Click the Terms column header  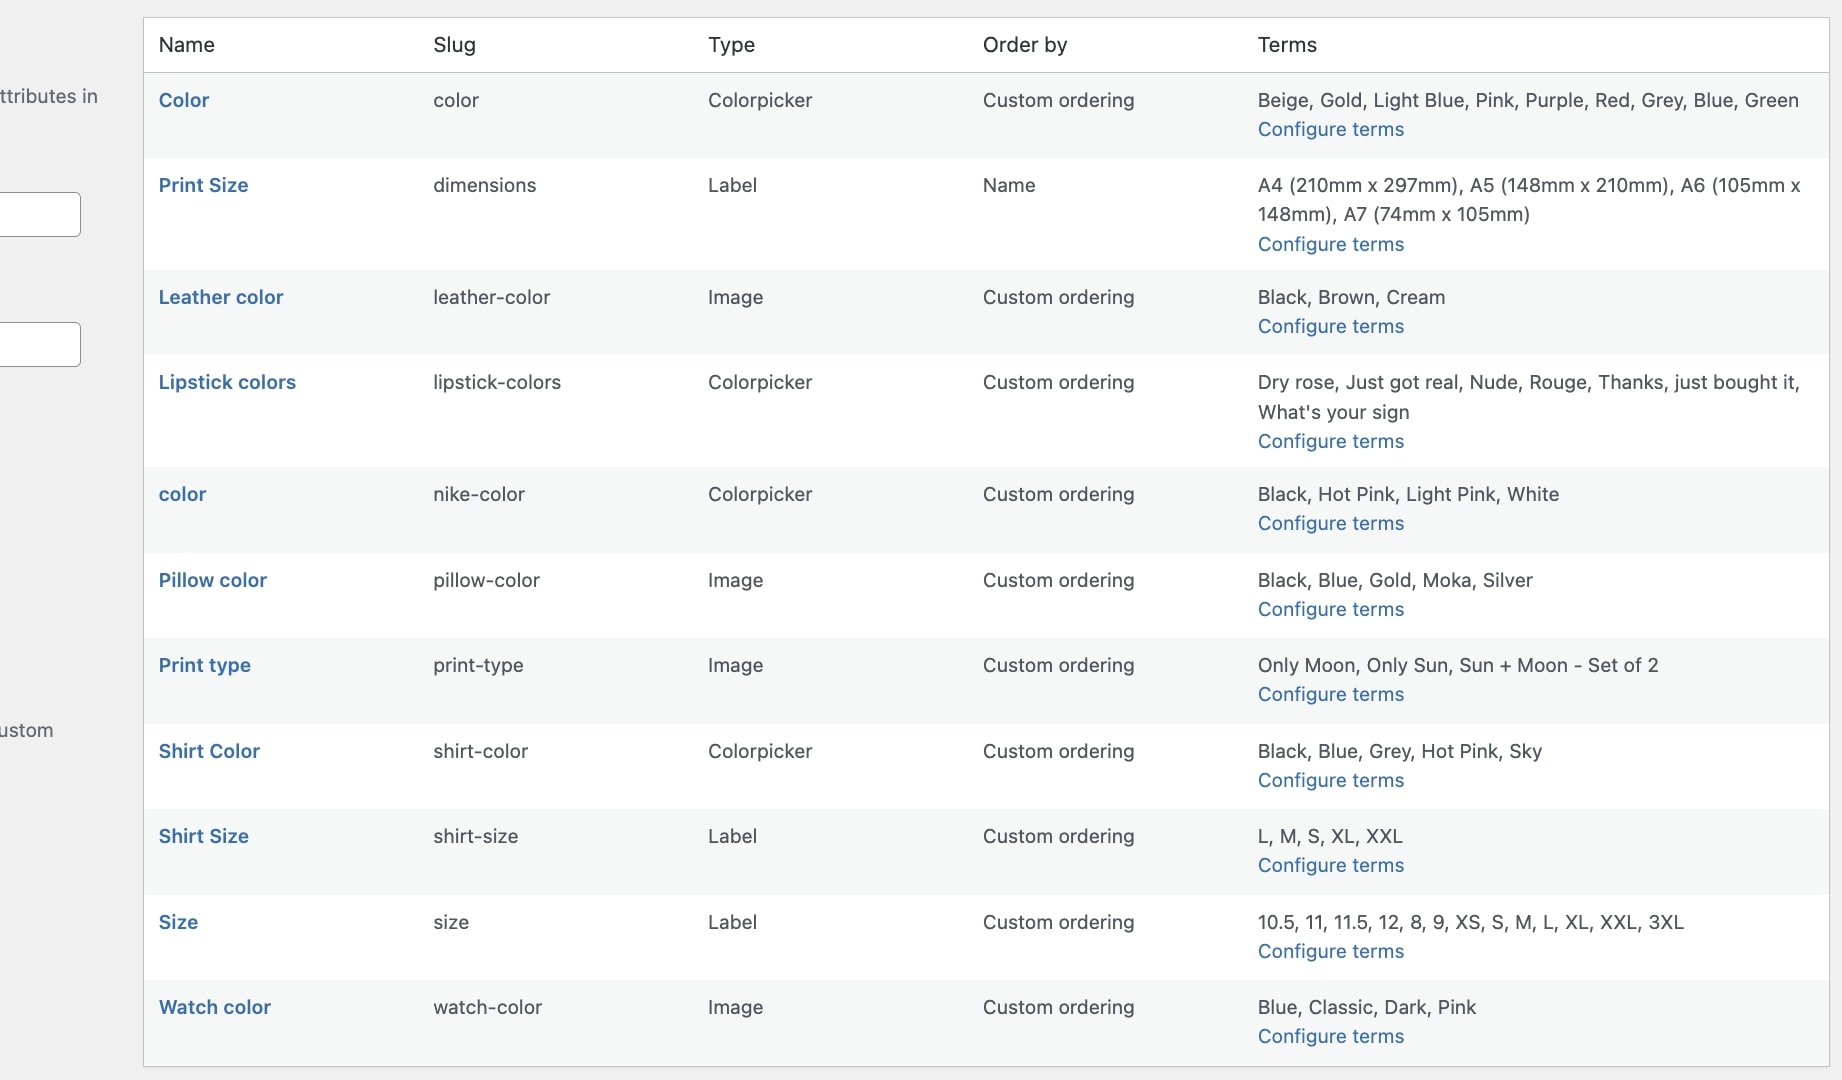coord(1287,45)
